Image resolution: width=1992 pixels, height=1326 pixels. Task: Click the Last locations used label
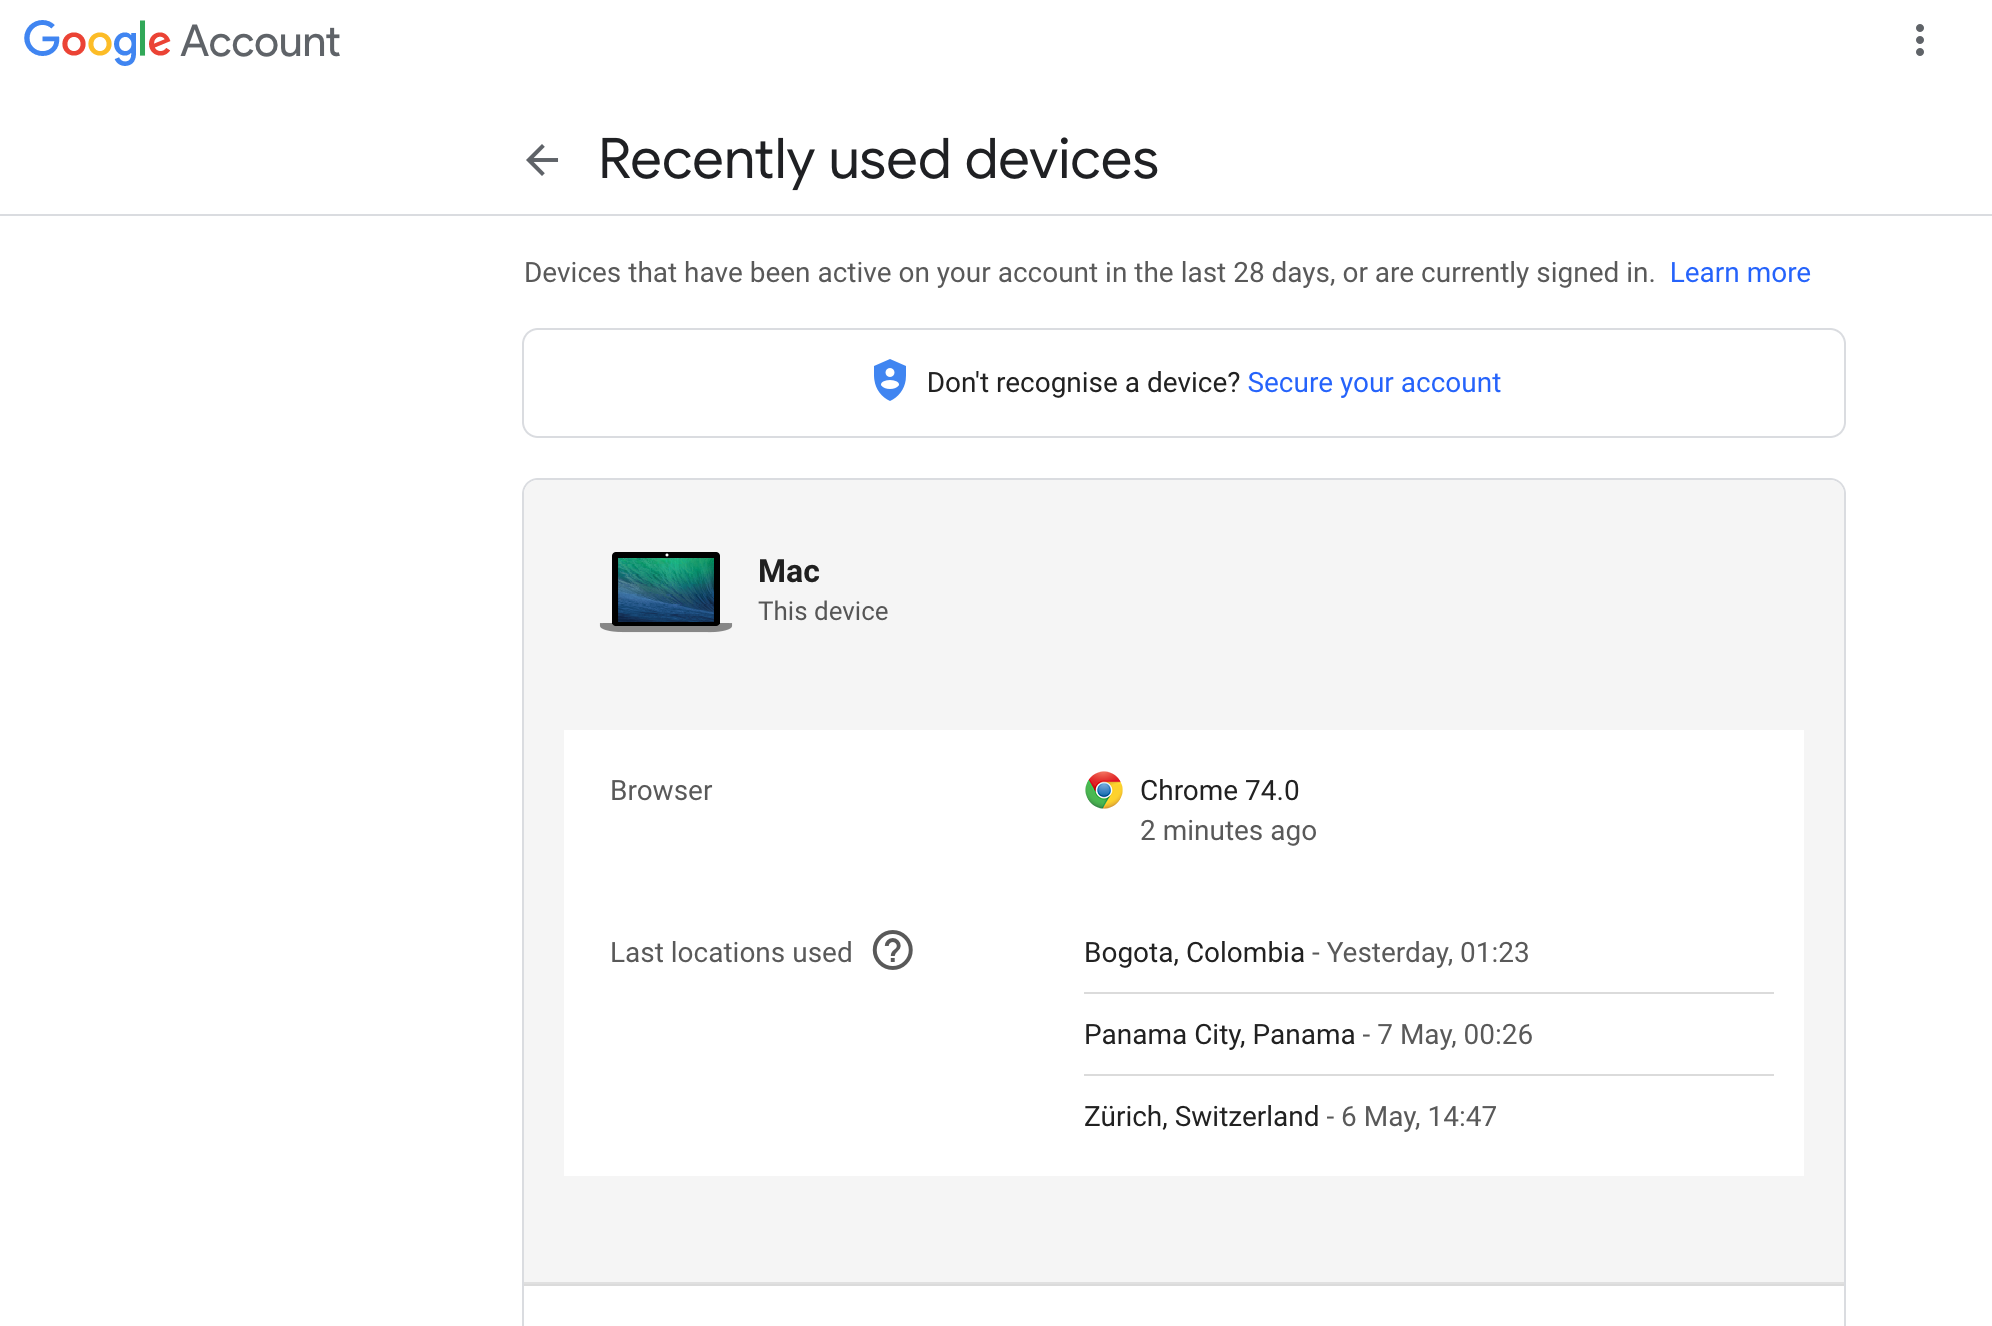click(731, 952)
